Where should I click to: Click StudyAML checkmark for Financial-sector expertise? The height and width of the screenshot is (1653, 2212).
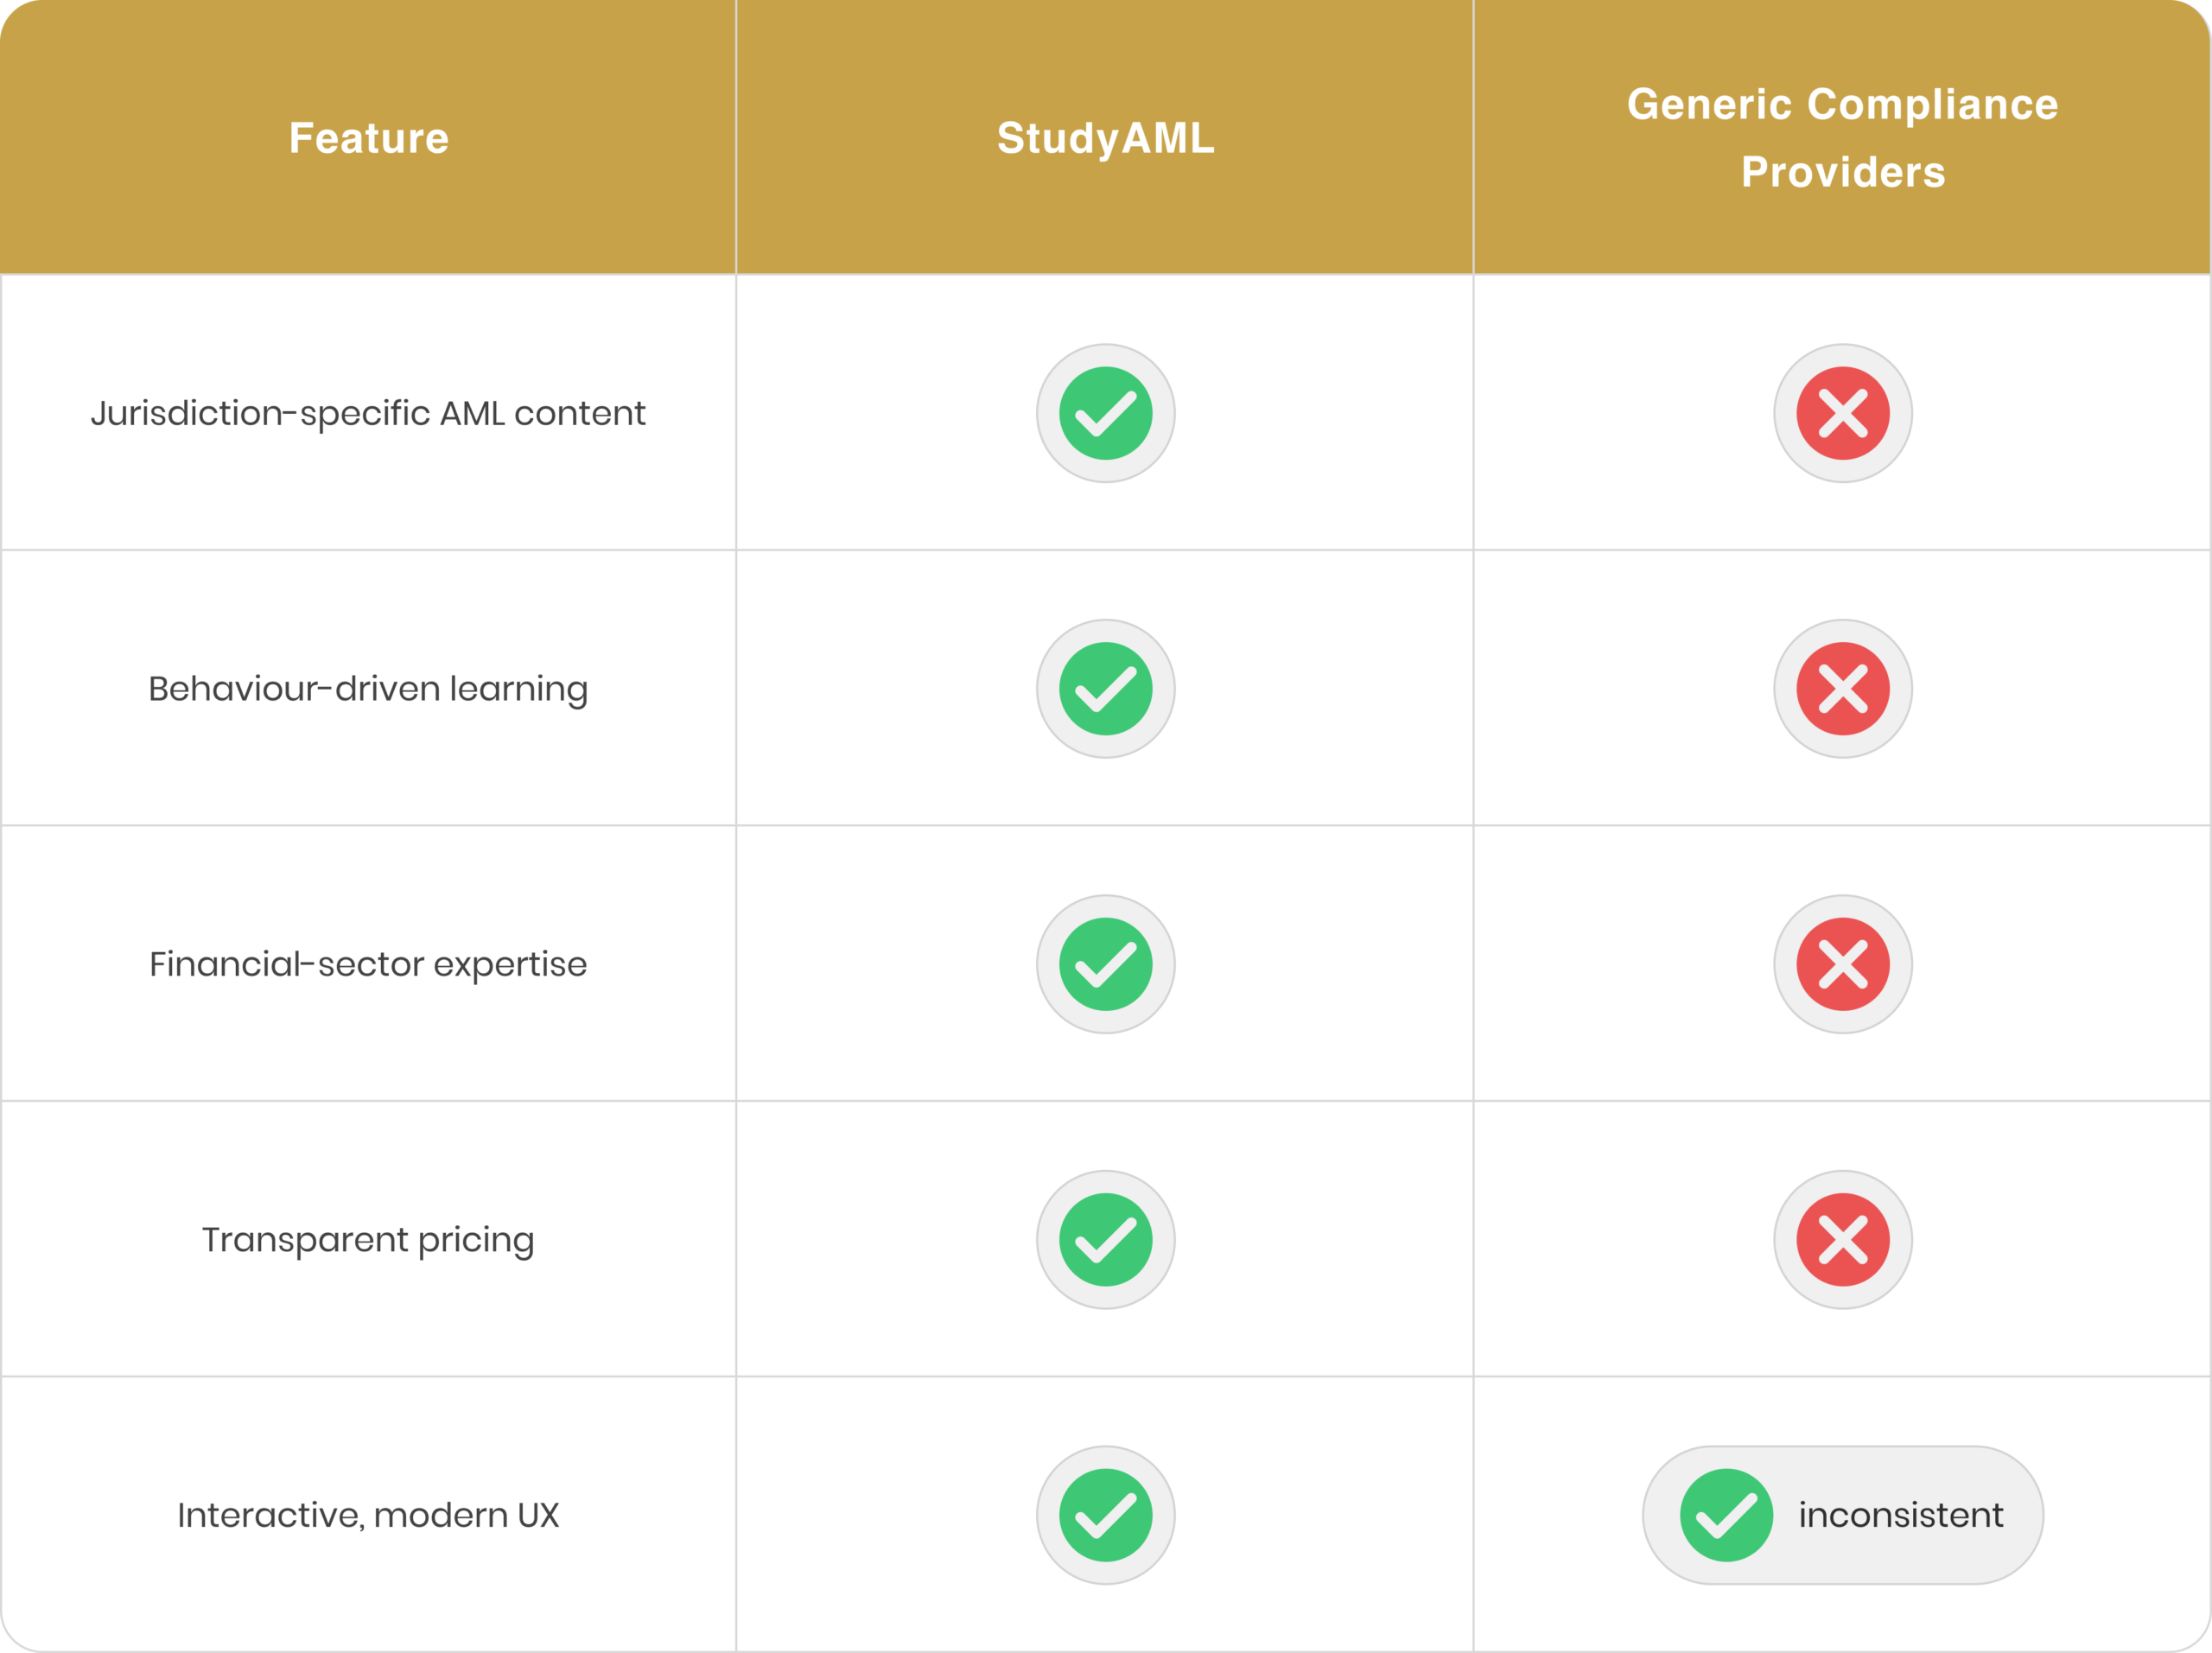(x=1105, y=964)
